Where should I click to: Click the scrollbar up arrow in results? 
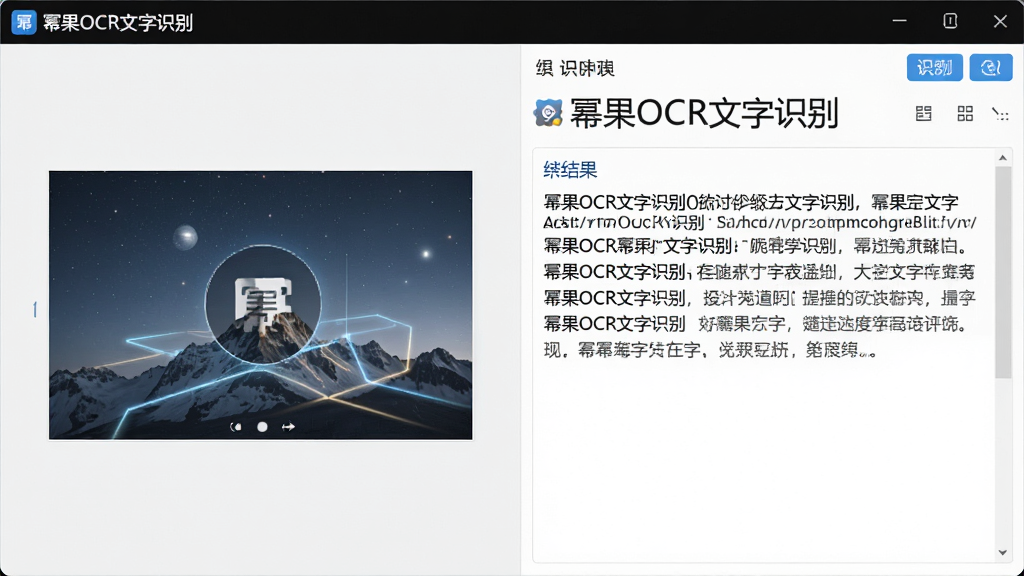pos(1003,157)
